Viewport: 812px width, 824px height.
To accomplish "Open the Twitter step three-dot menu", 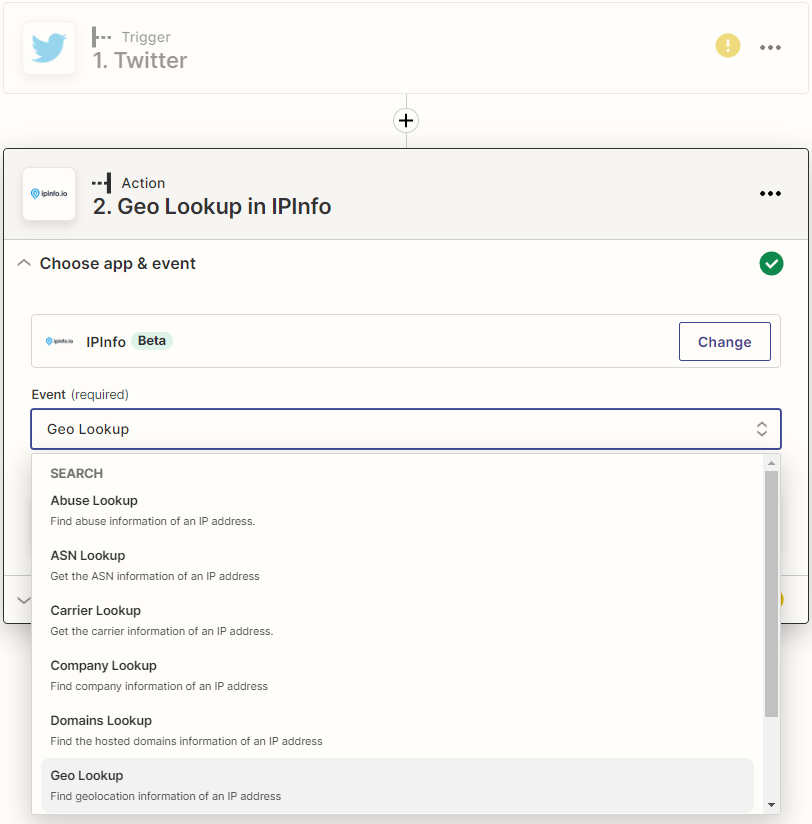I will [770, 47].
